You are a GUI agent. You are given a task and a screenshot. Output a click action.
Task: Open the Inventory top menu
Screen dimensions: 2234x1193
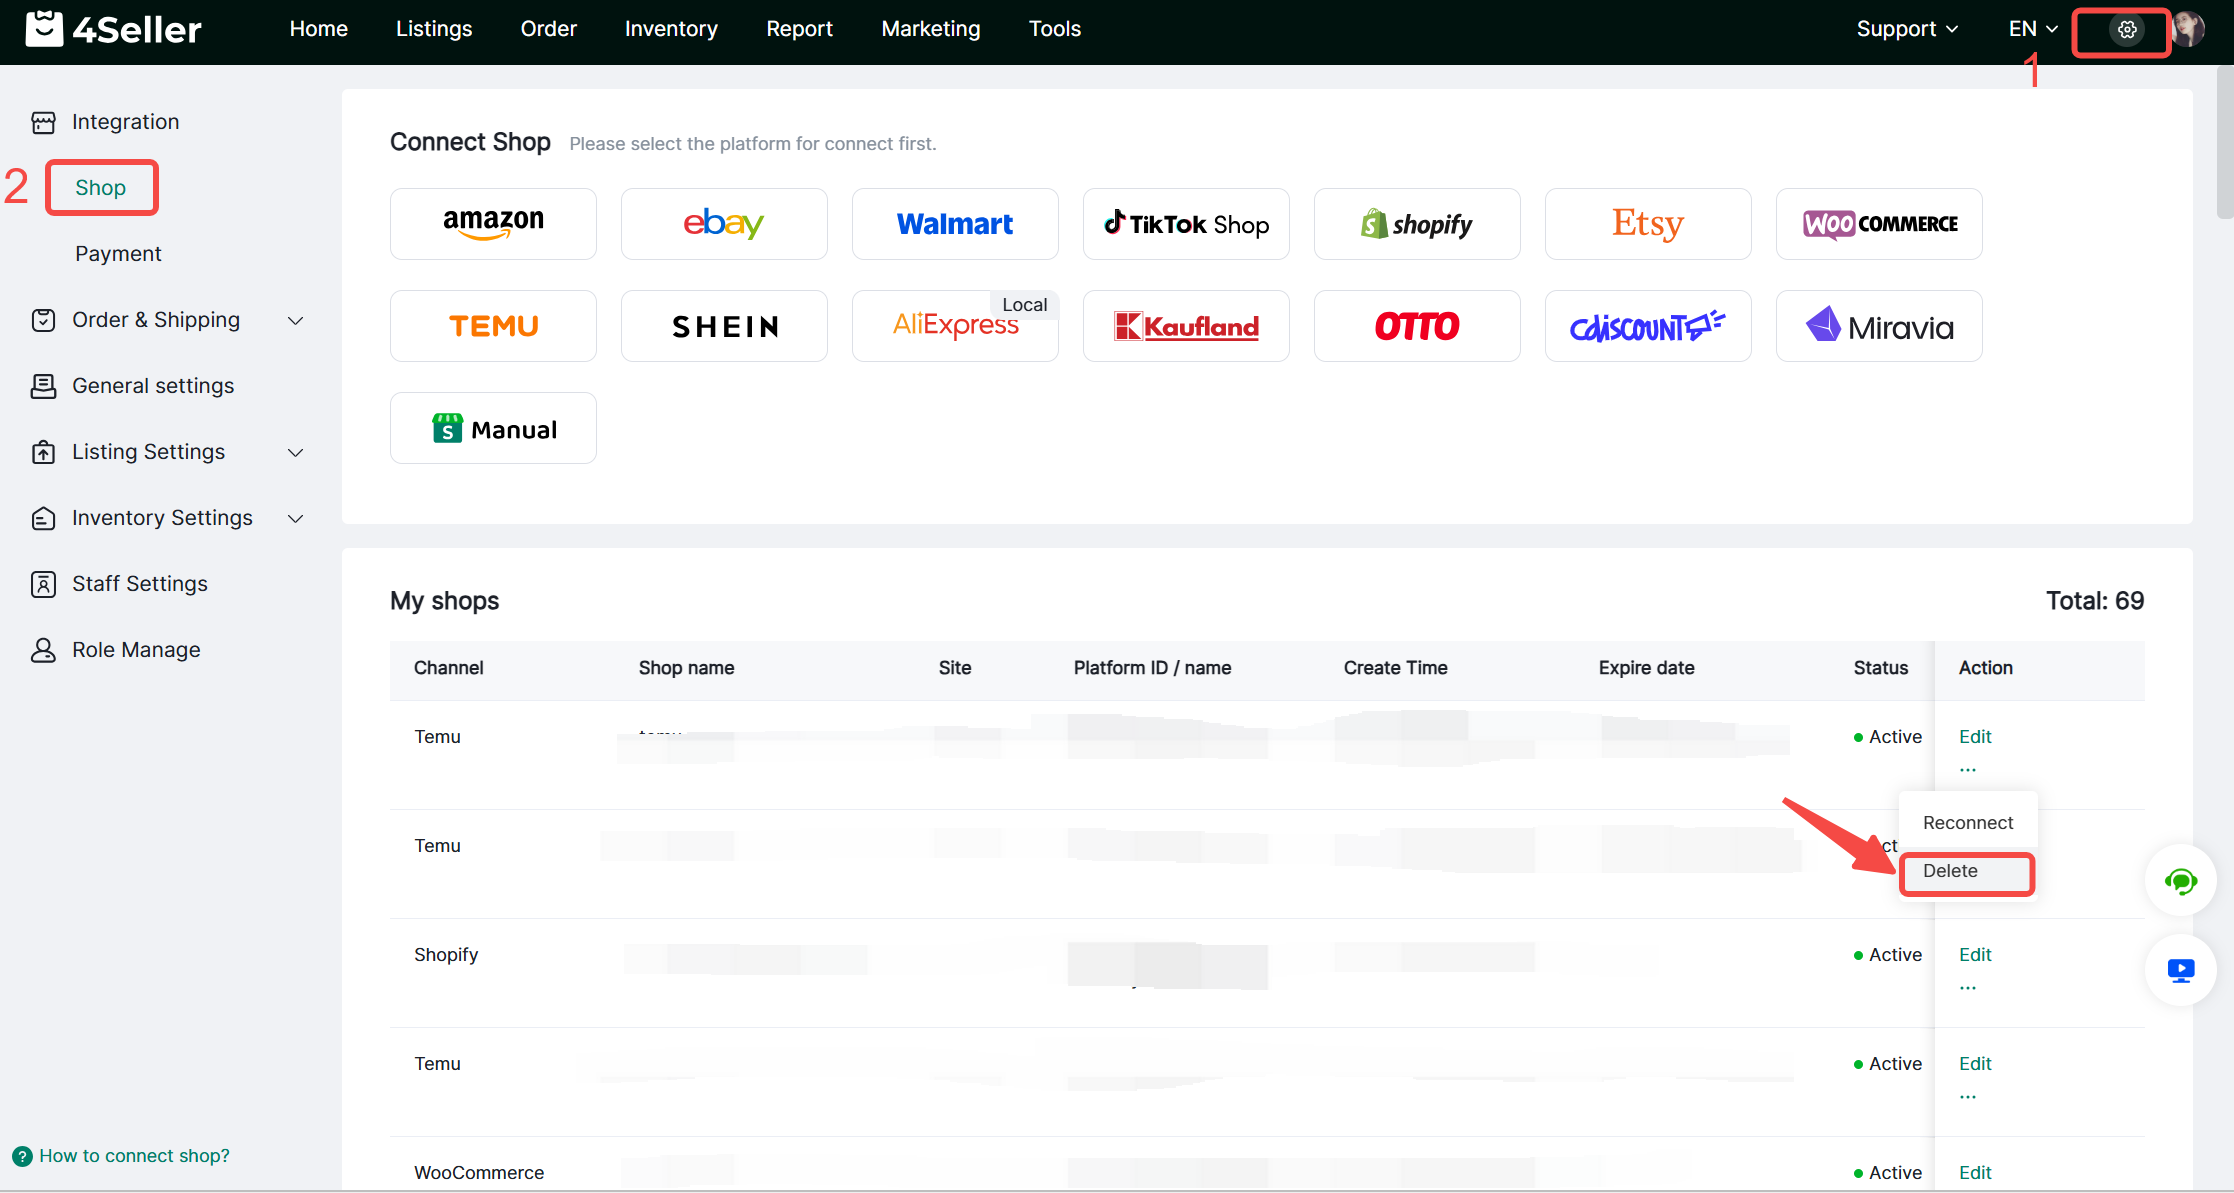(671, 29)
